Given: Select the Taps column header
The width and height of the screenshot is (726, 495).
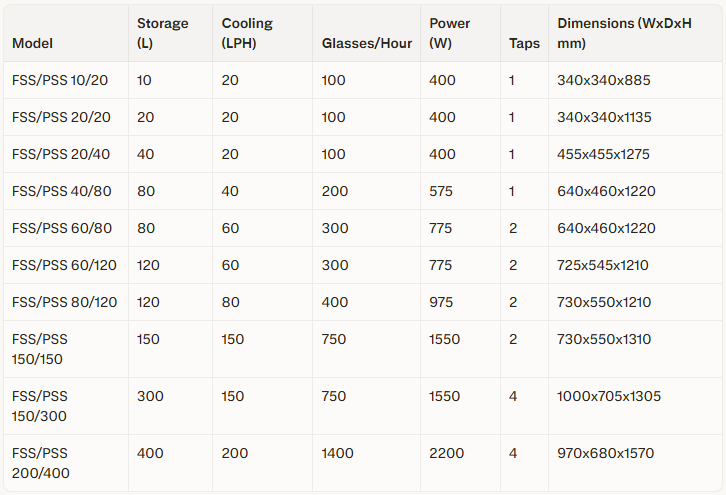Looking at the screenshot, I should [524, 44].
